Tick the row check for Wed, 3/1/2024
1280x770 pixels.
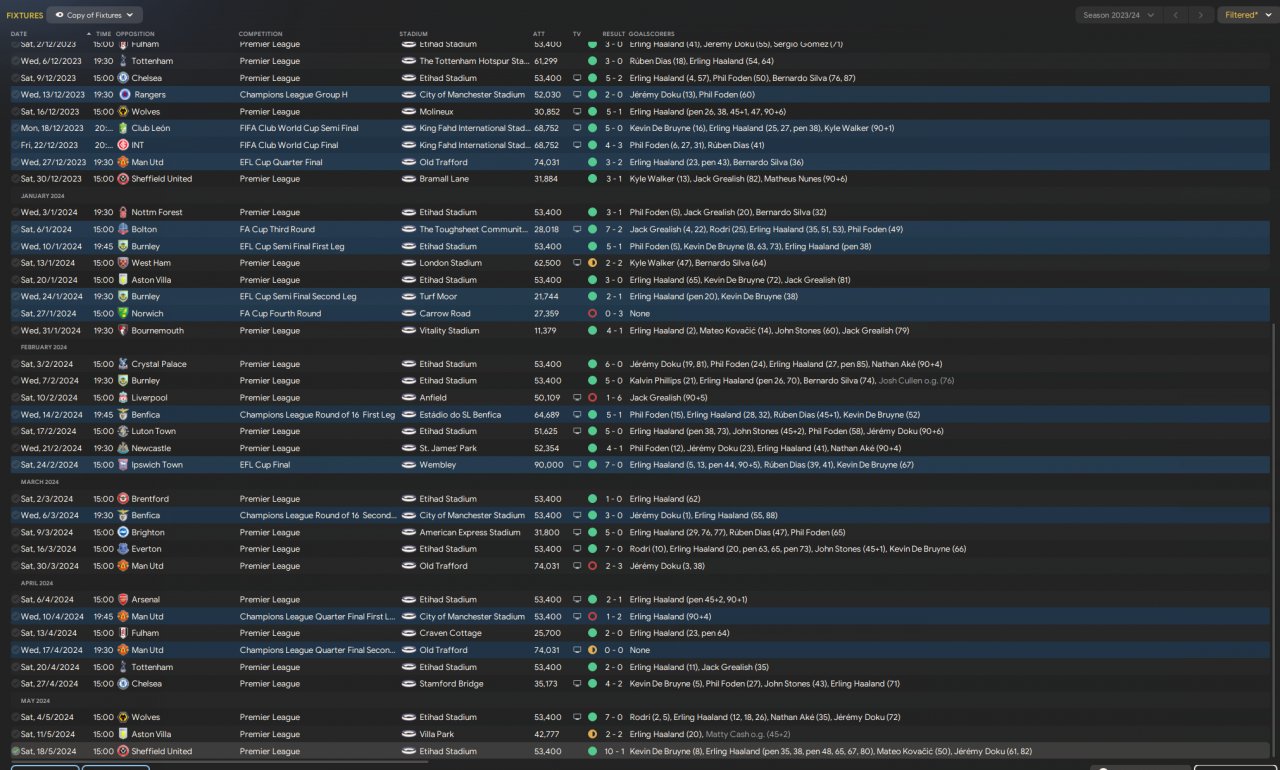(x=15, y=212)
